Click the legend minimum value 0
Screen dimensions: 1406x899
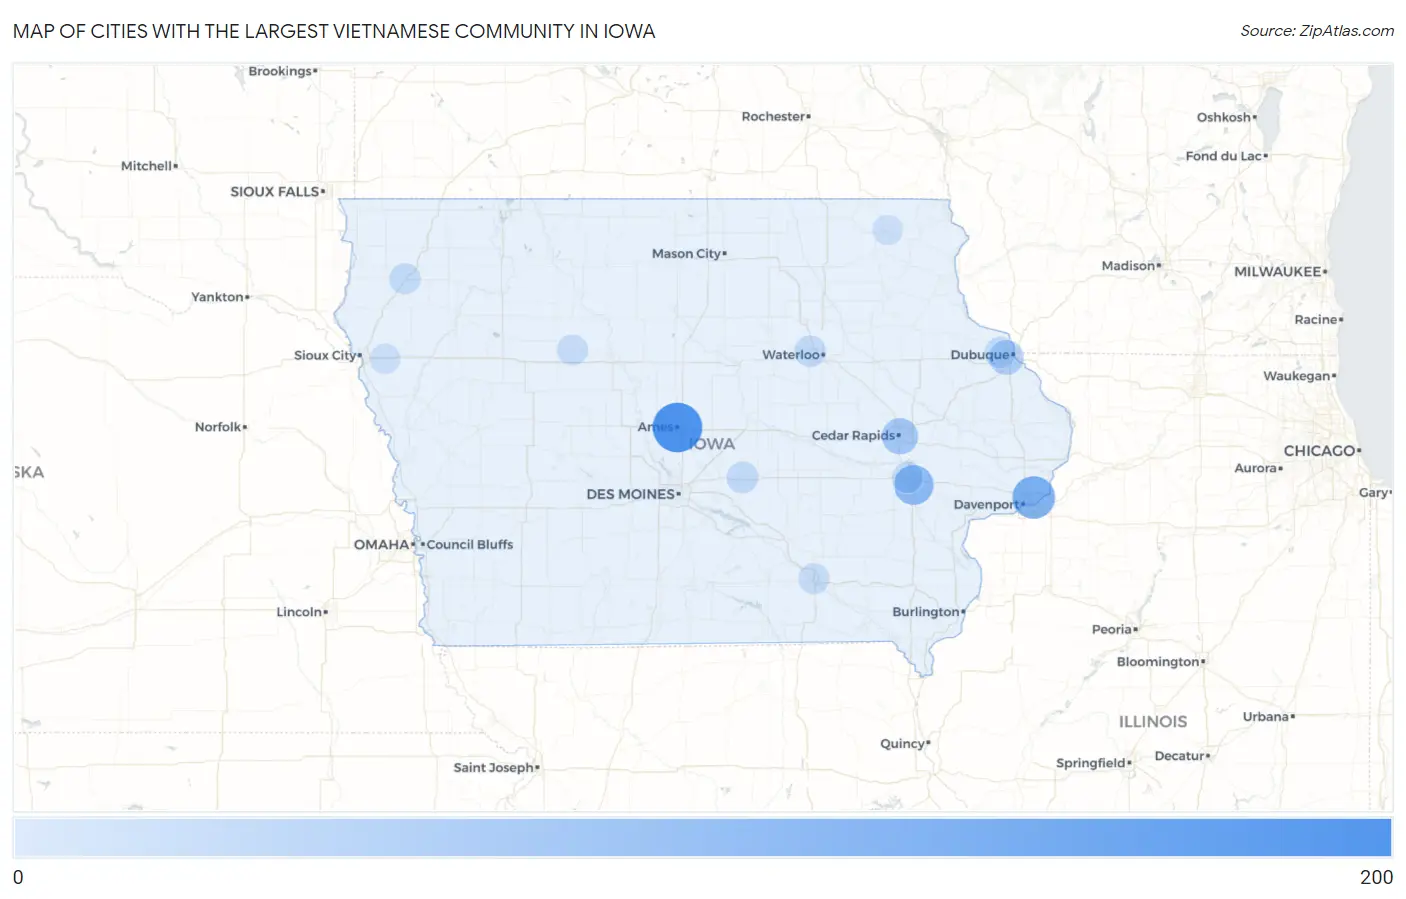(18, 877)
